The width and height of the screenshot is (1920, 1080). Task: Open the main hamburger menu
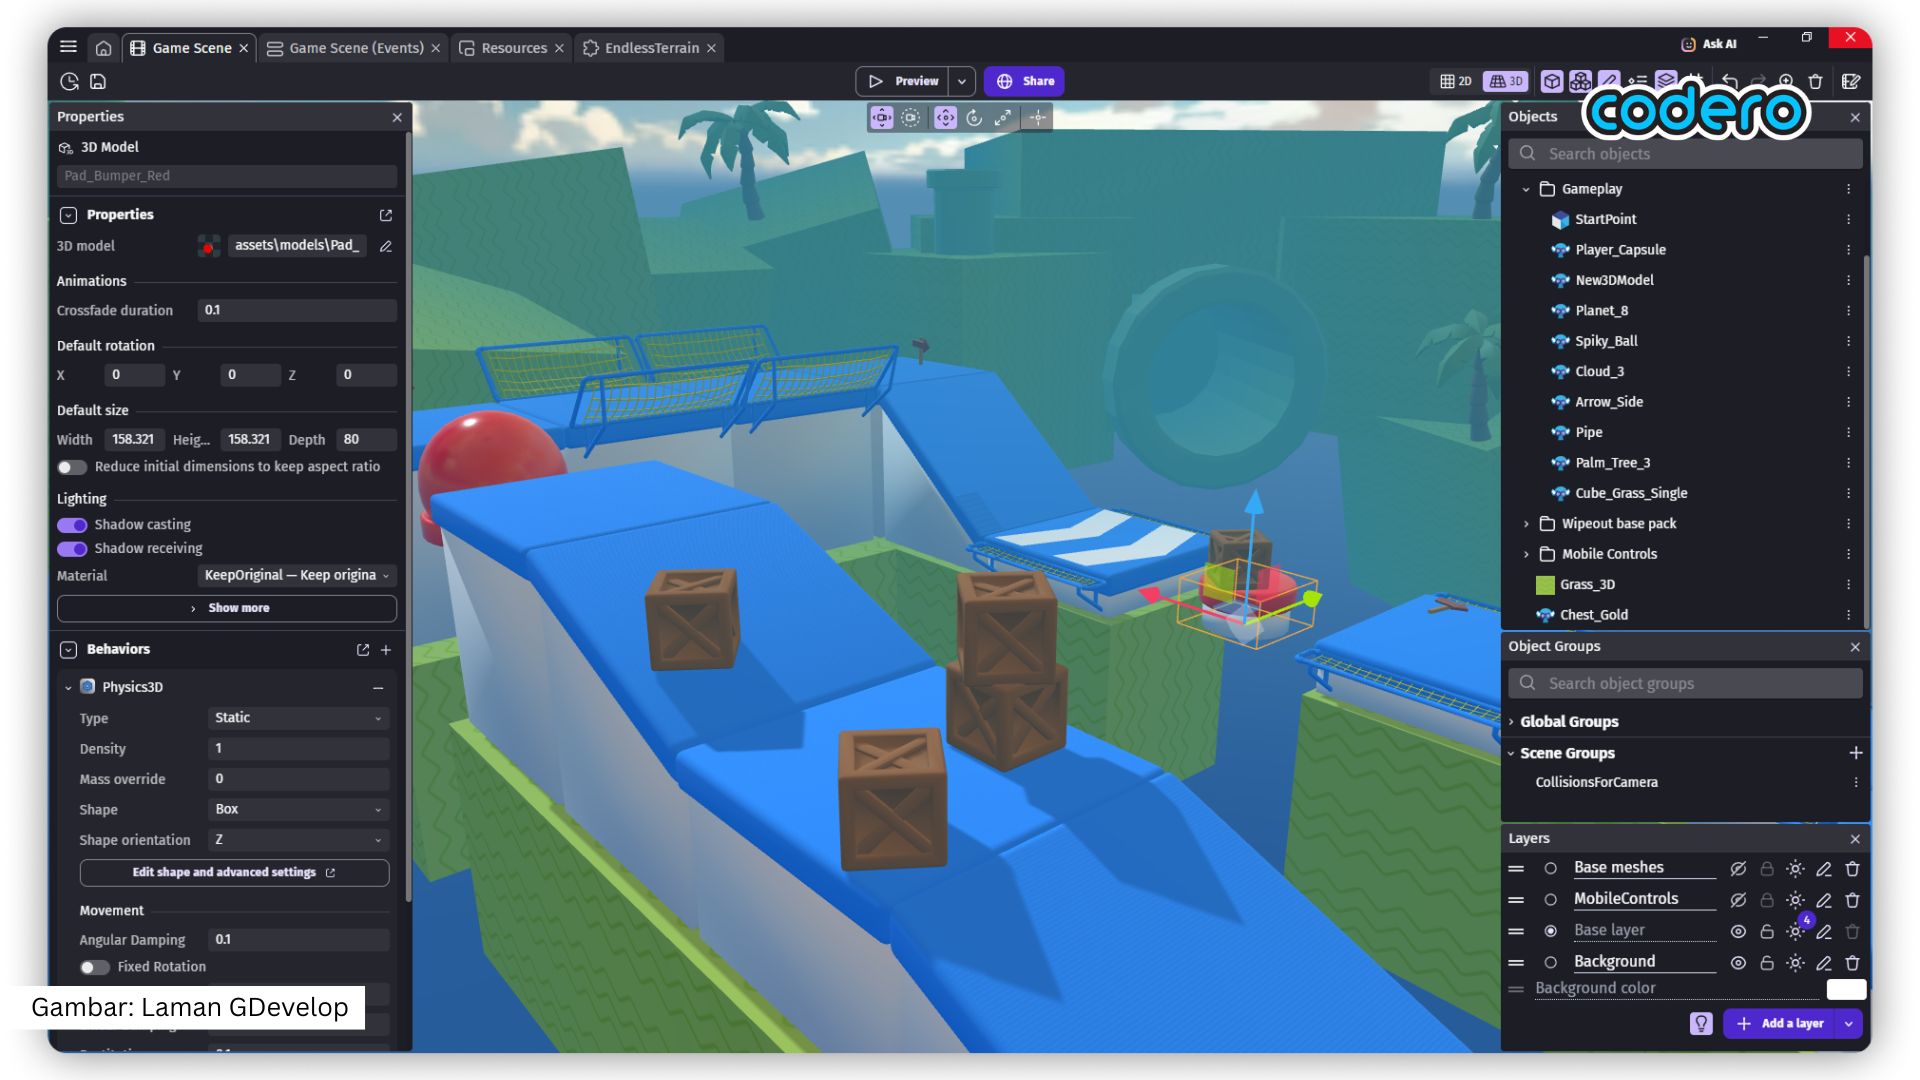coord(68,47)
